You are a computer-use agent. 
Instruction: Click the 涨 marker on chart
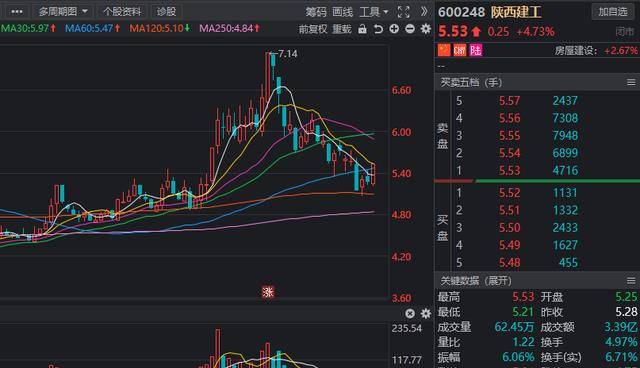pos(268,291)
